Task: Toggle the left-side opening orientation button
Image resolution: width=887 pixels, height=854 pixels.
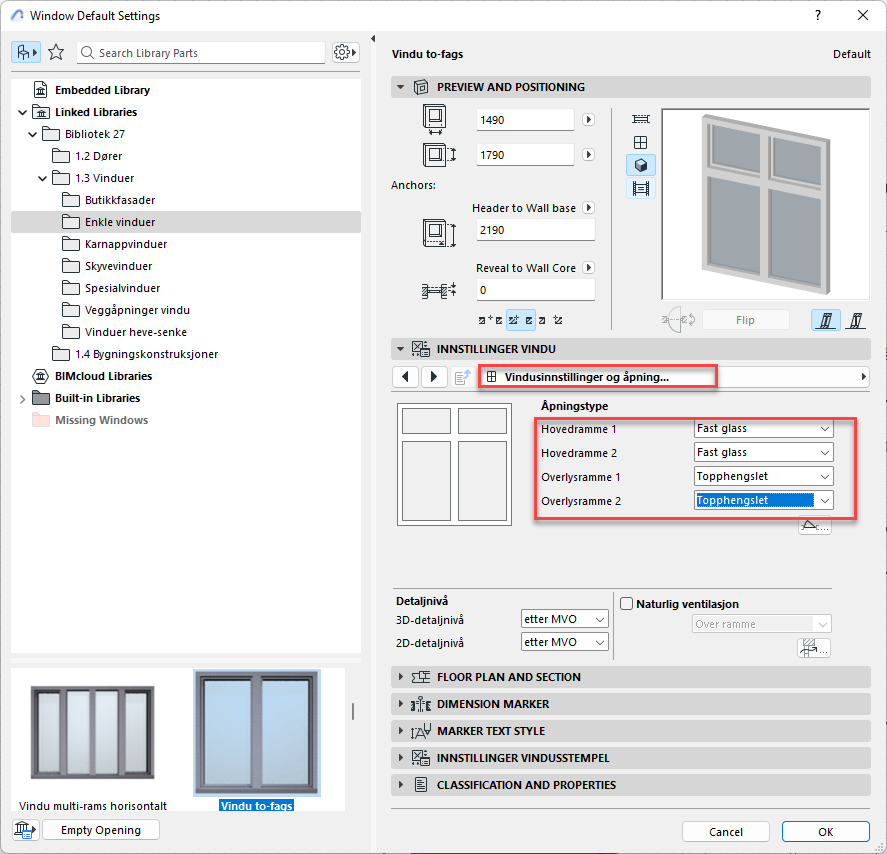Action: 826,320
